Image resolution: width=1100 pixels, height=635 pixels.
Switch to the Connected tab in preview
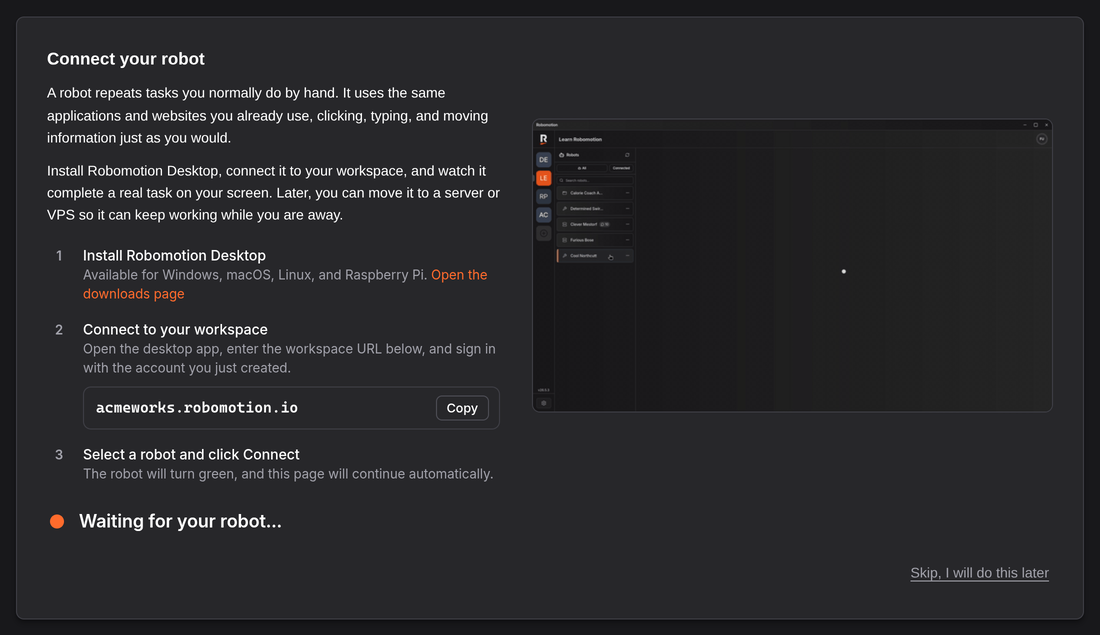[621, 168]
